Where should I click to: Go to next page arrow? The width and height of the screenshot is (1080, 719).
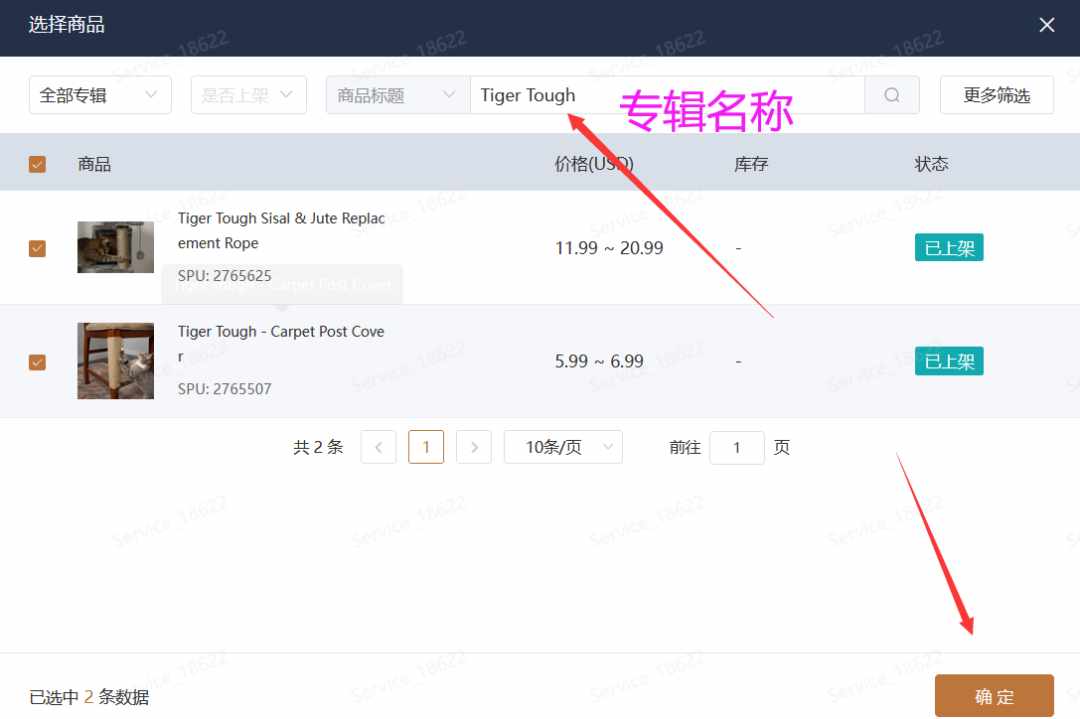tap(474, 447)
